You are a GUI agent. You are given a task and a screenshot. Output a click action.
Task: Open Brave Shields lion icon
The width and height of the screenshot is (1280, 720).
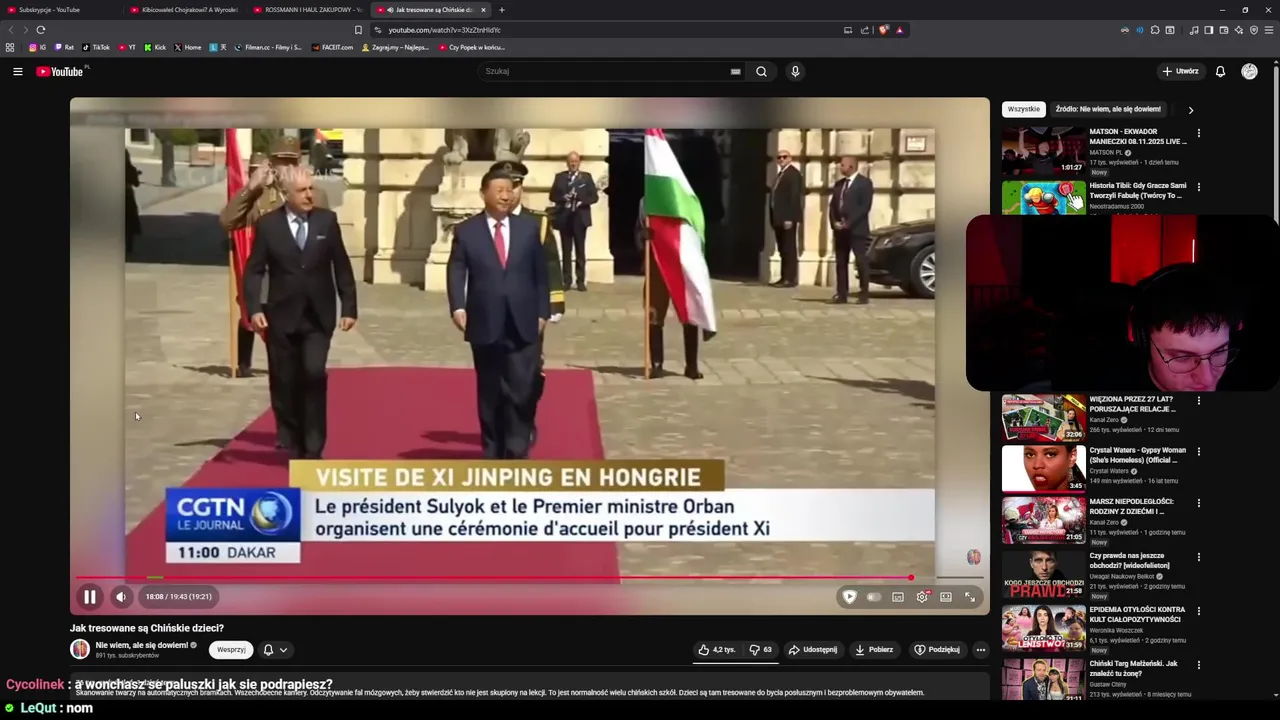coord(883,30)
